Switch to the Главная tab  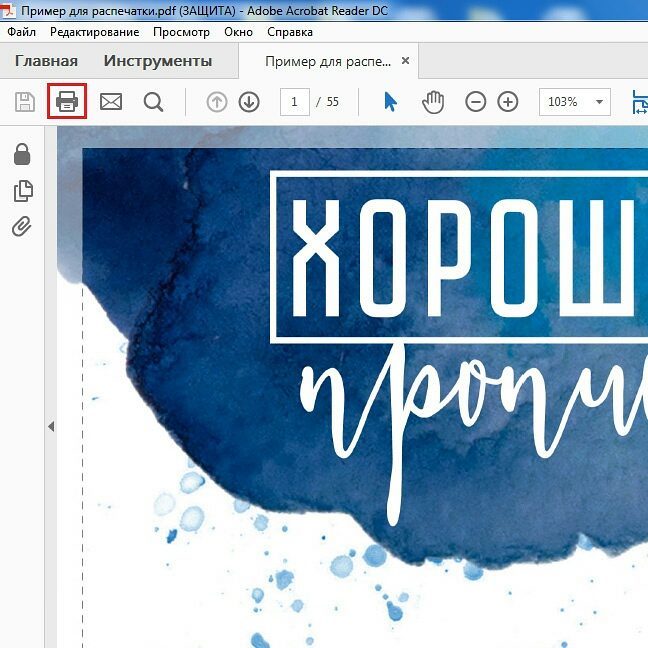coord(46,61)
